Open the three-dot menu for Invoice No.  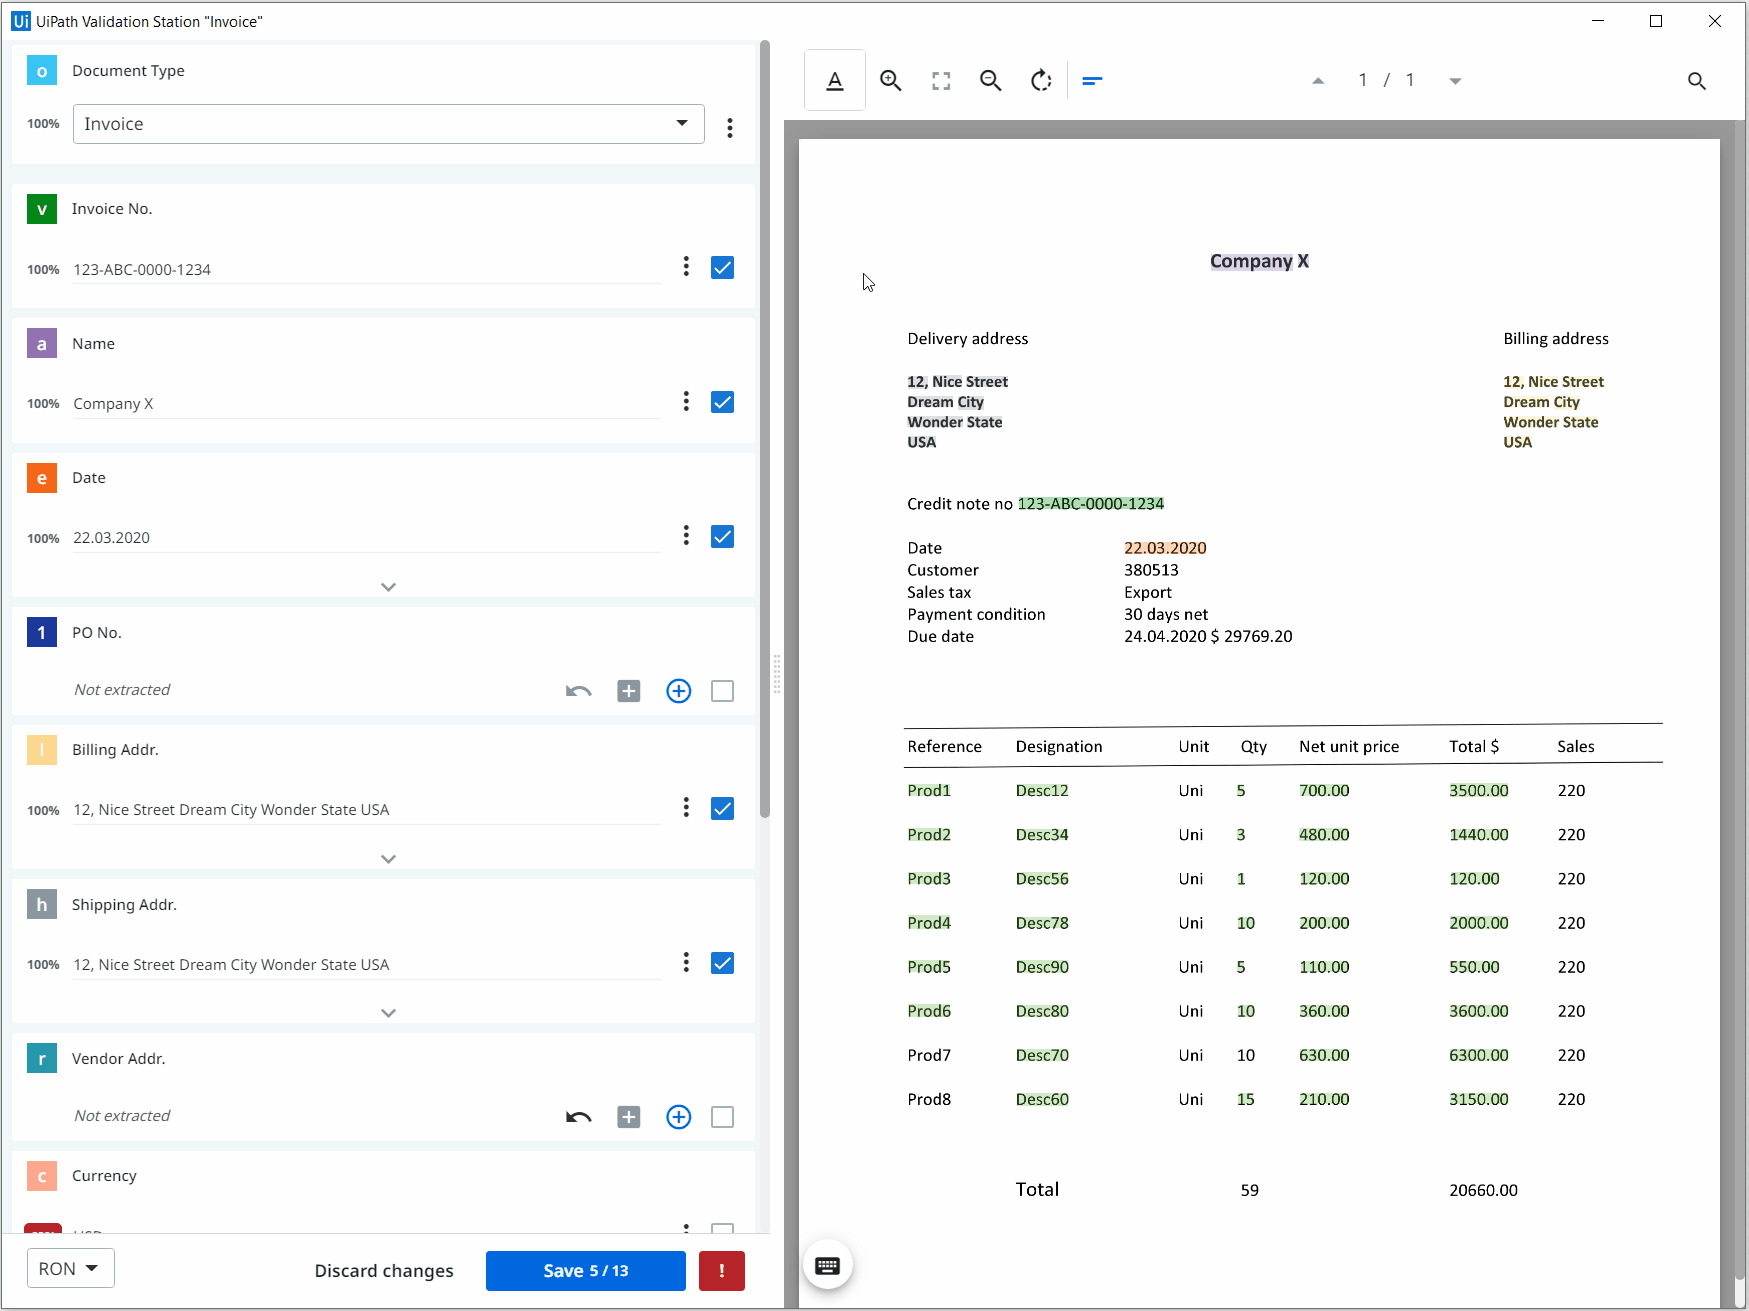(686, 267)
